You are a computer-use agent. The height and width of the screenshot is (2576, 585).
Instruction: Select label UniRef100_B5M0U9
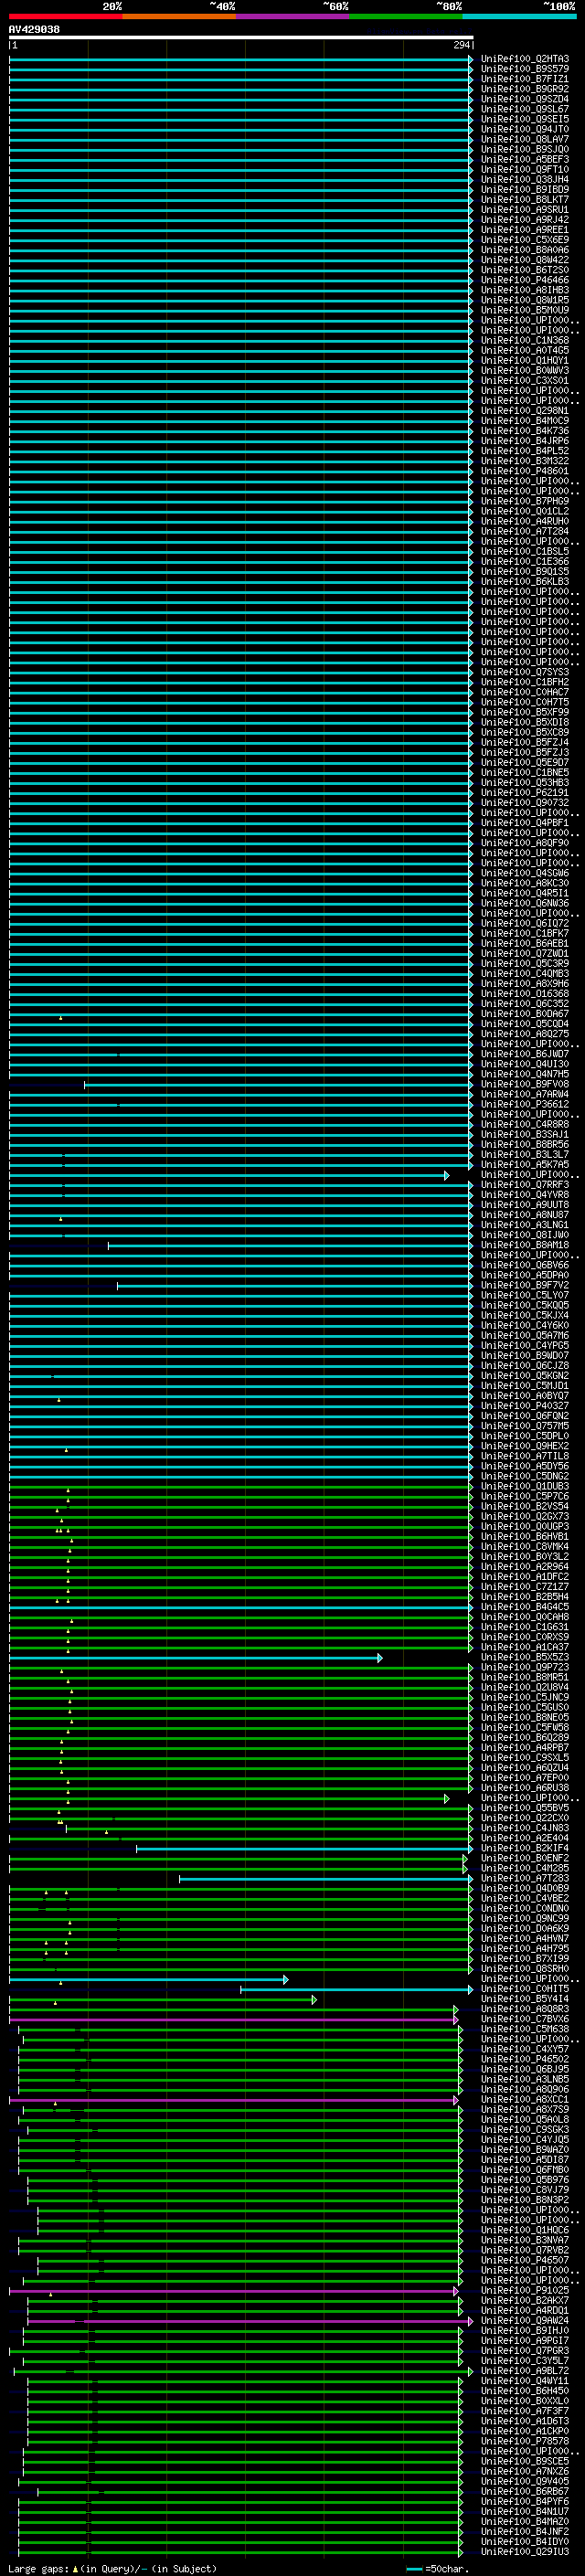[x=525, y=310]
